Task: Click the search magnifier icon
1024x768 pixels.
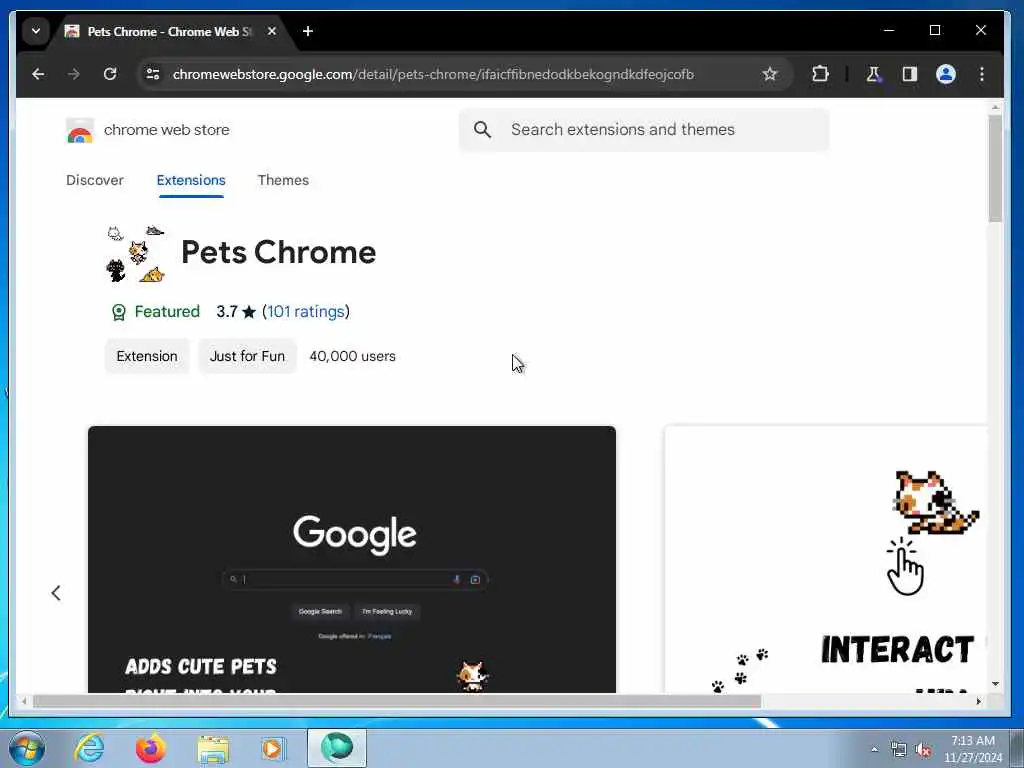Action: click(x=482, y=129)
